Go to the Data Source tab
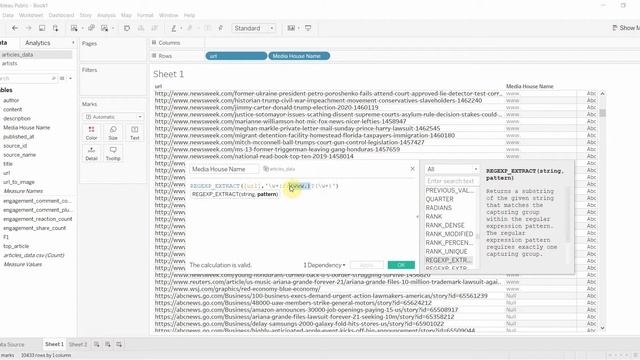 point(12,344)
